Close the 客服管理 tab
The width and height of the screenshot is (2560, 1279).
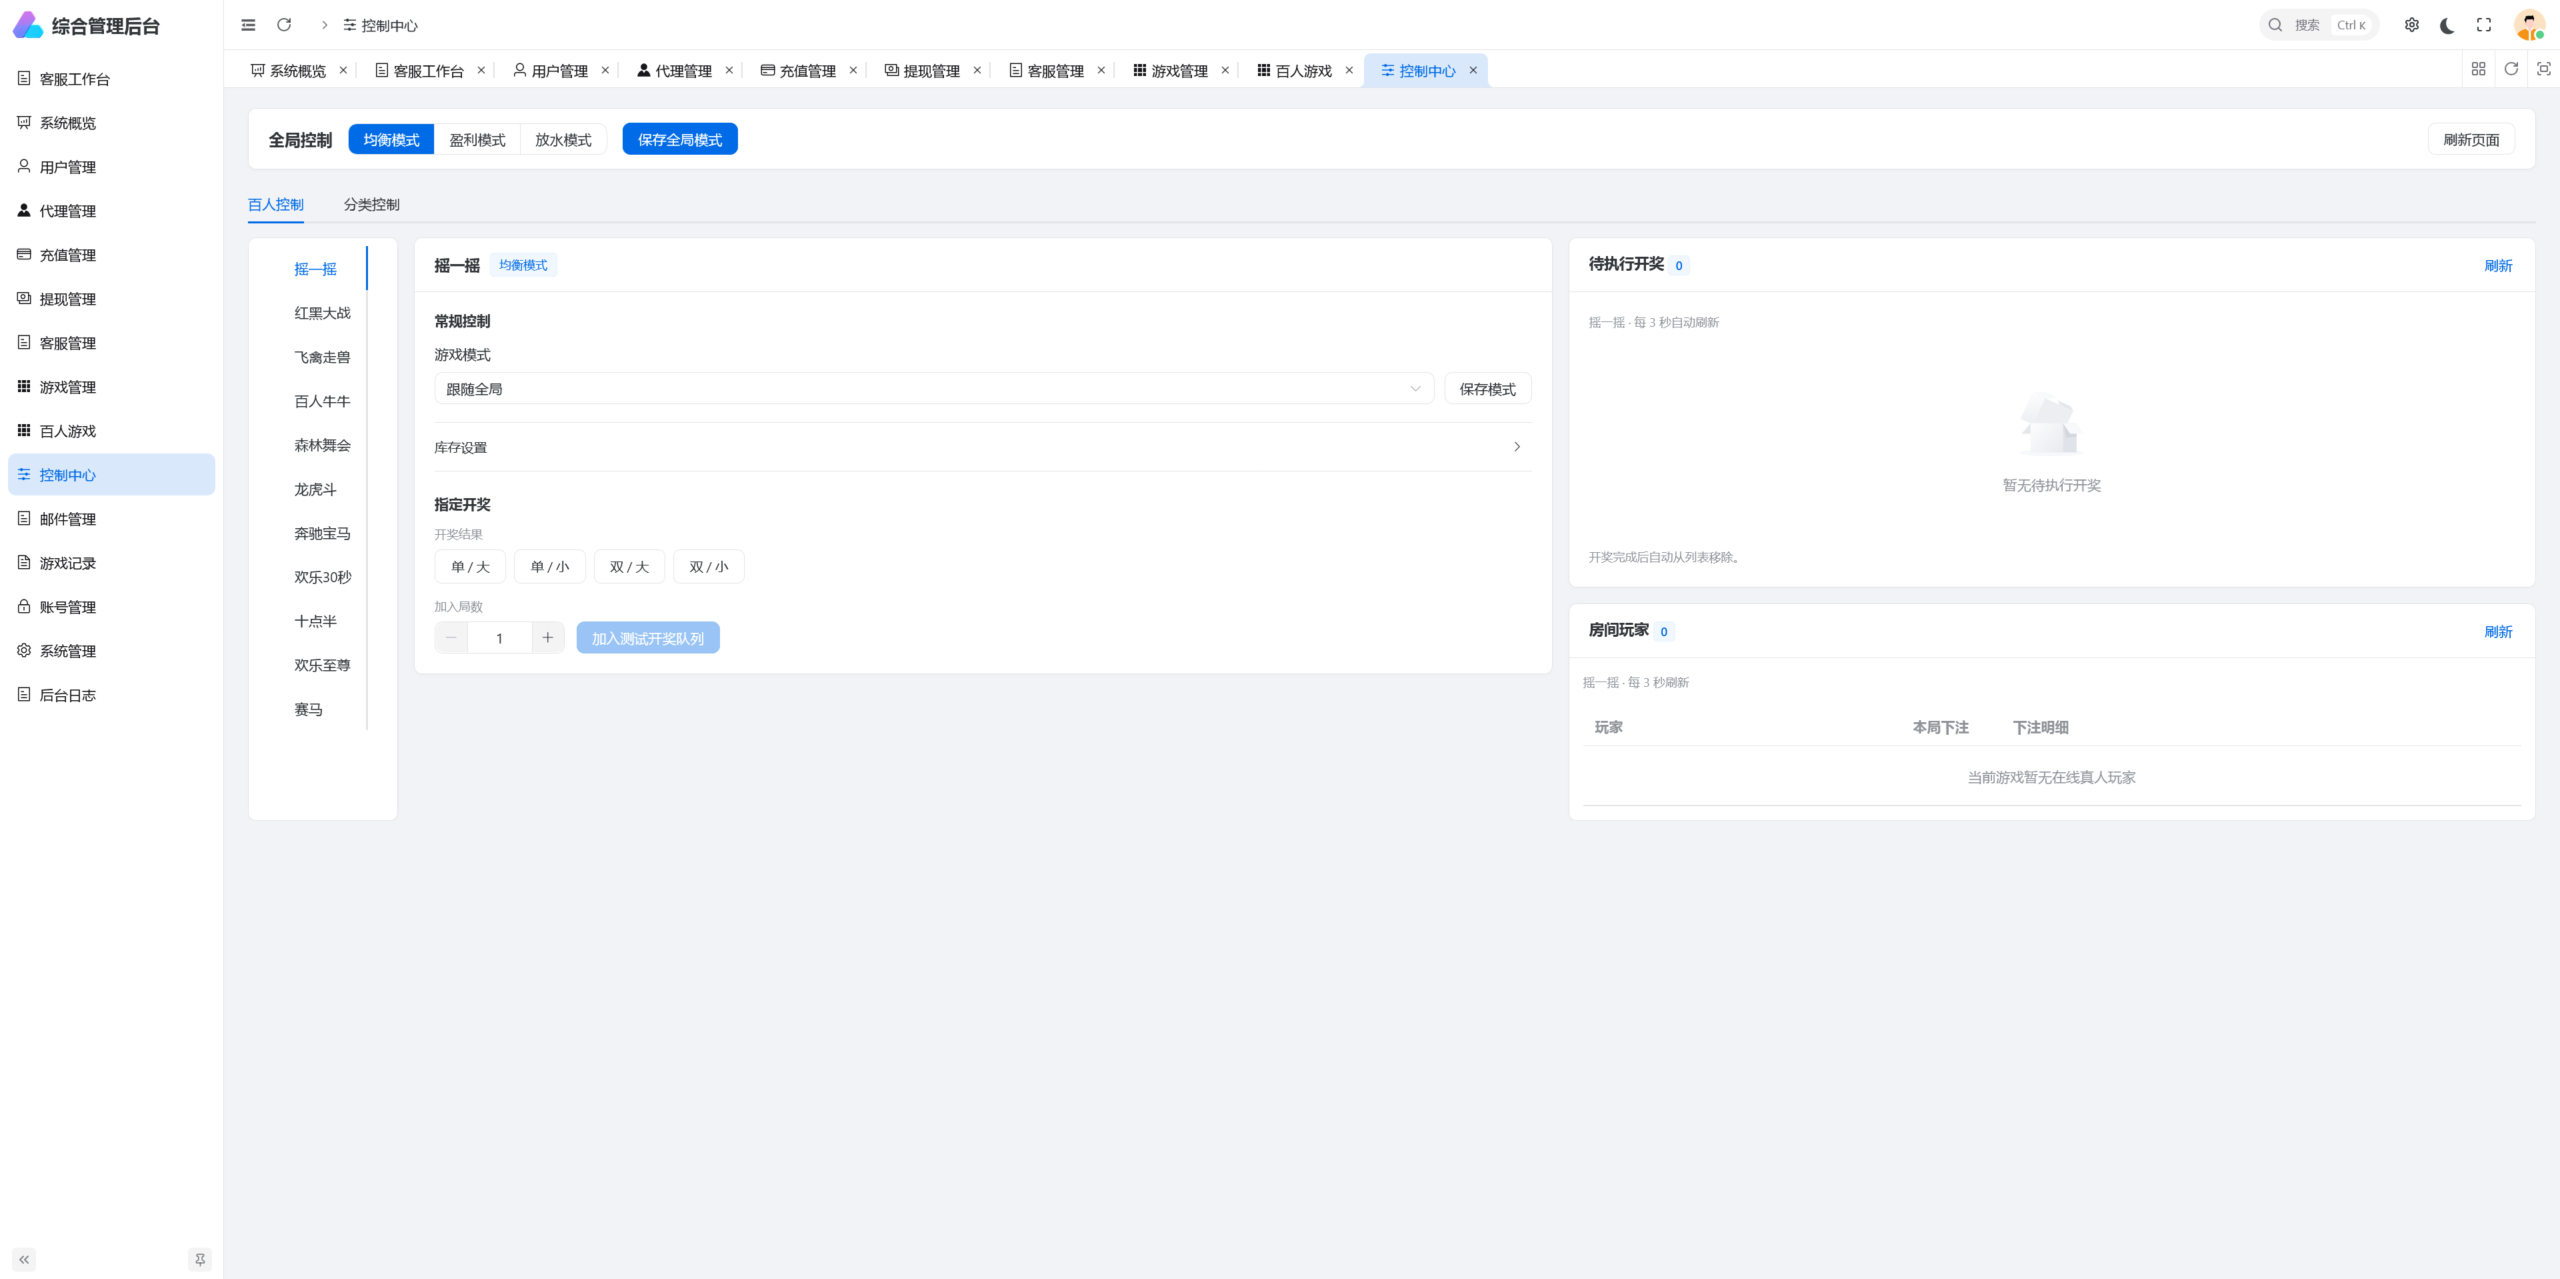(x=1101, y=70)
